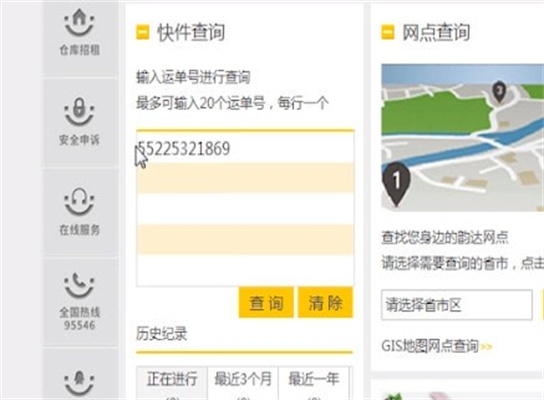Click the 全国热线 95546 phone icon
This screenshot has height=400, width=544.
pos(79,286)
